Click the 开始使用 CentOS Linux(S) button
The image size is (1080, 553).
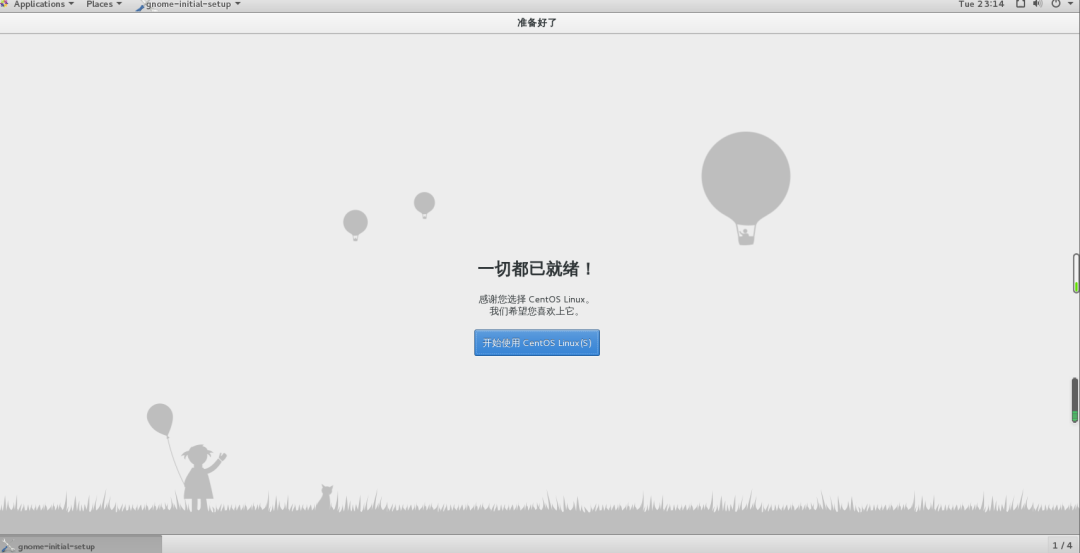pos(537,342)
